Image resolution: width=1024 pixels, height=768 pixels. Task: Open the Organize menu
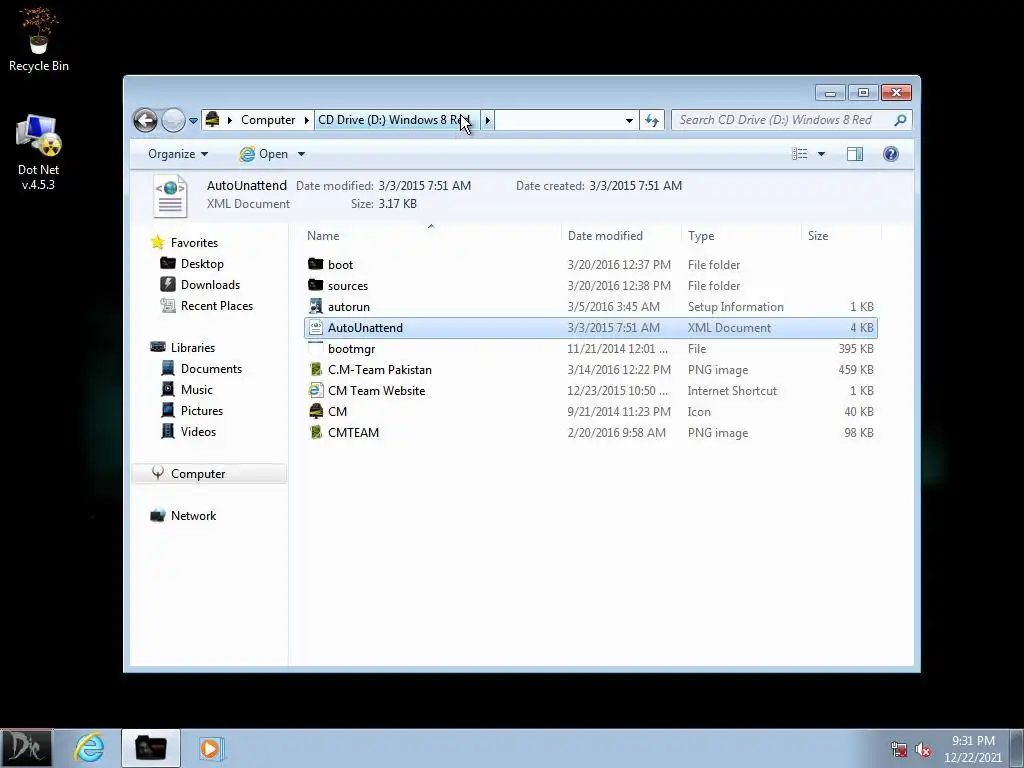pyautogui.click(x=178, y=154)
